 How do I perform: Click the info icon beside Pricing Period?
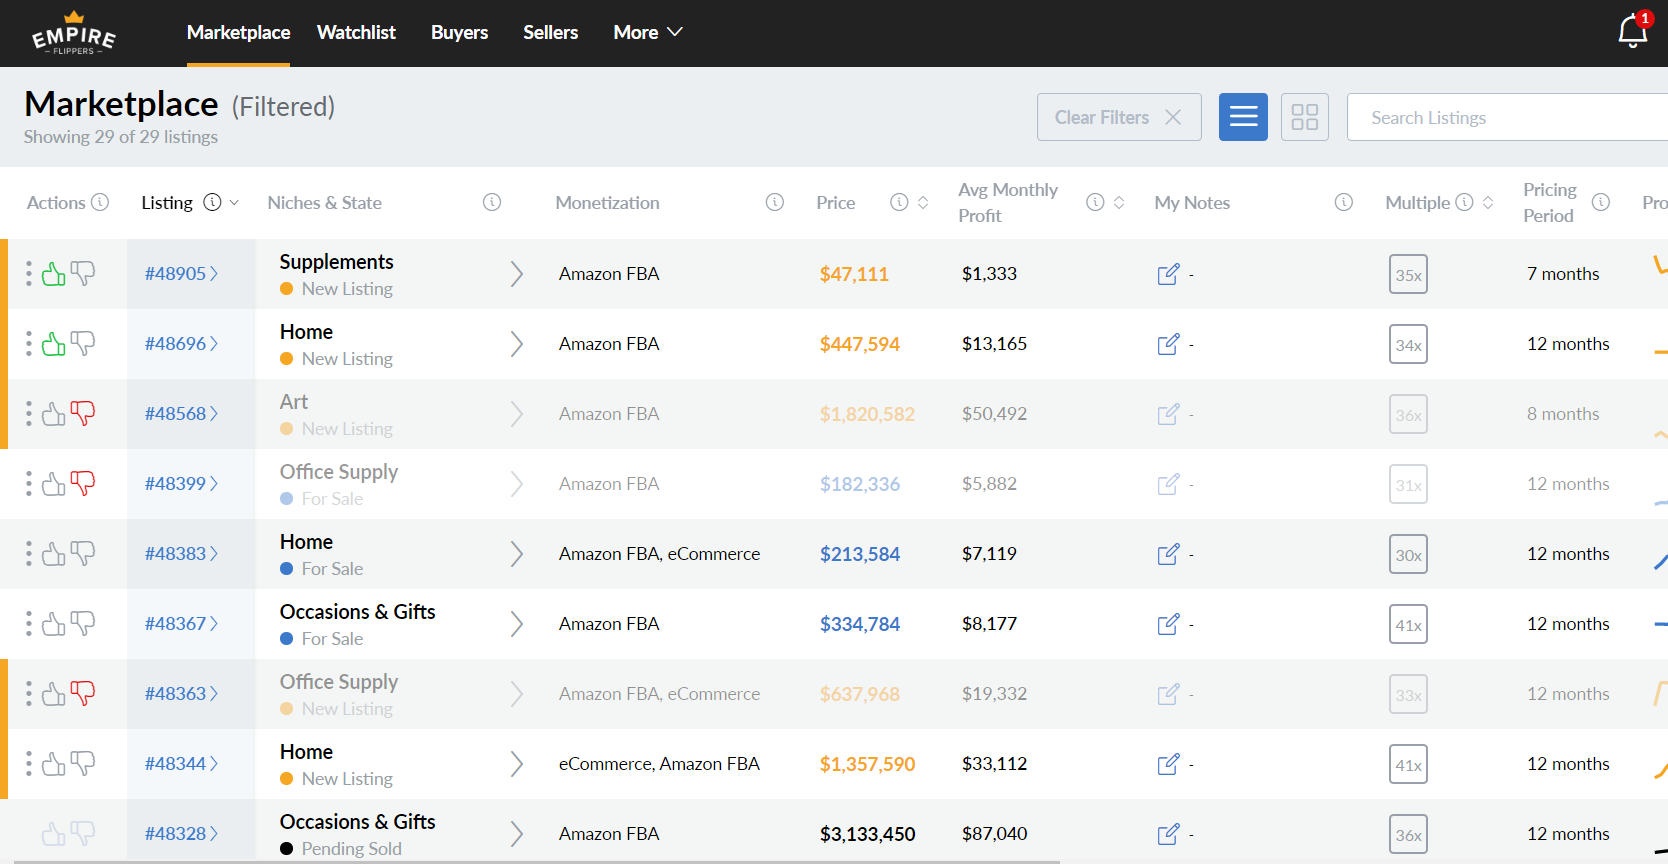pos(1600,203)
